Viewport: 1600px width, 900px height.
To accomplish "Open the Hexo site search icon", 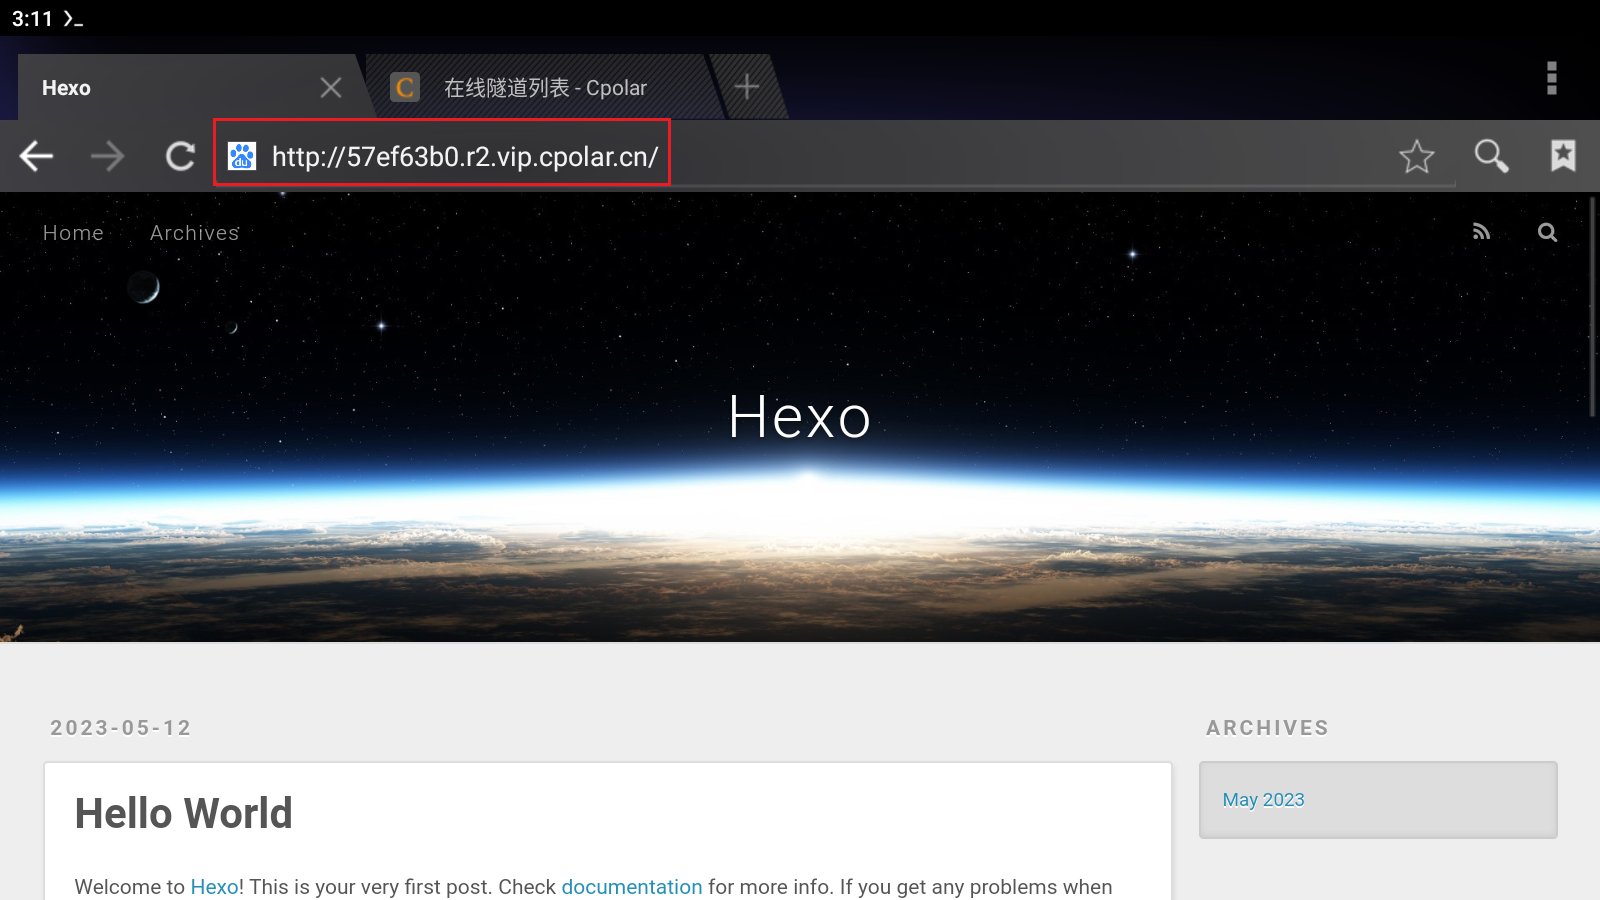I will pyautogui.click(x=1547, y=232).
